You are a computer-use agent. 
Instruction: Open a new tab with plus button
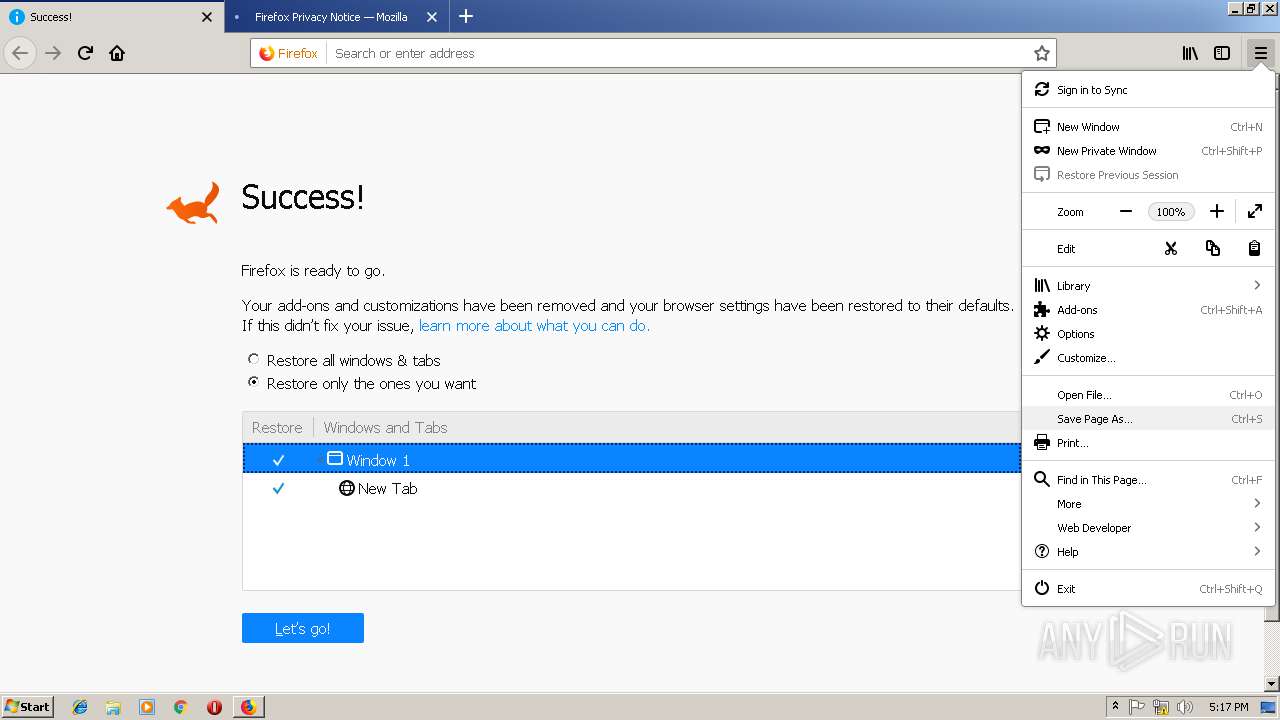[x=466, y=16]
